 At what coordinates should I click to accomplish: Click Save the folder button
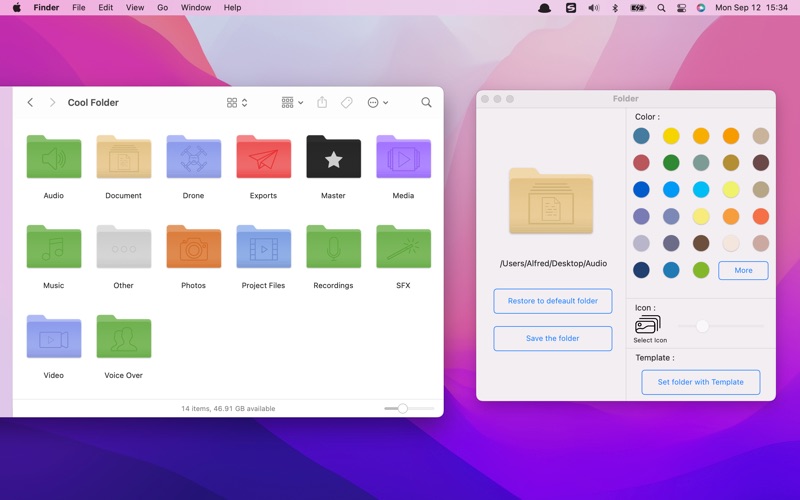point(553,338)
